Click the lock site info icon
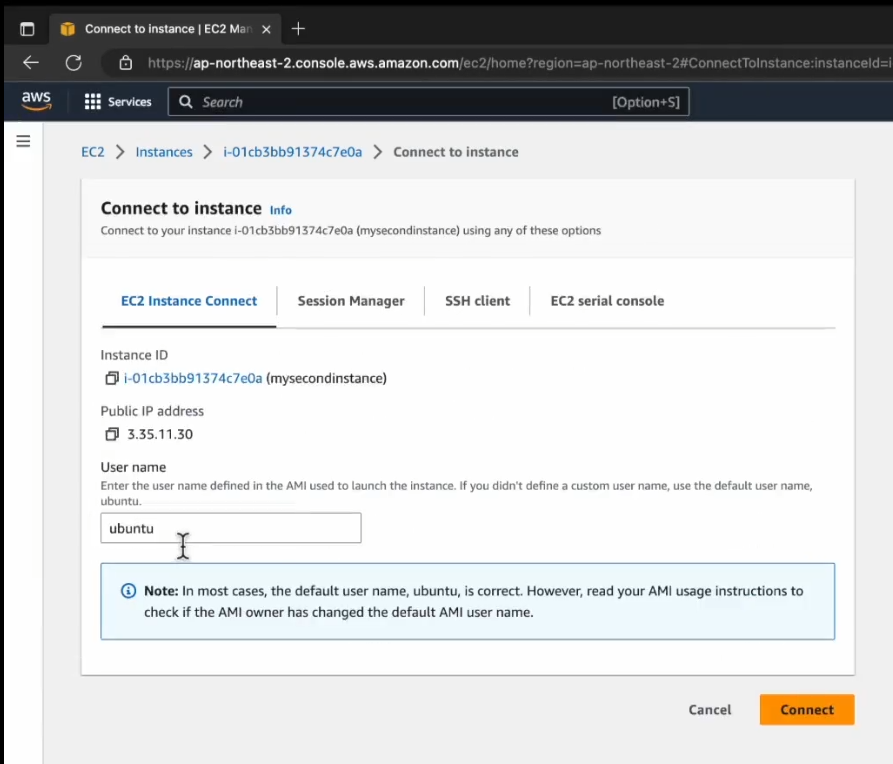893x764 pixels. pyautogui.click(x=126, y=63)
